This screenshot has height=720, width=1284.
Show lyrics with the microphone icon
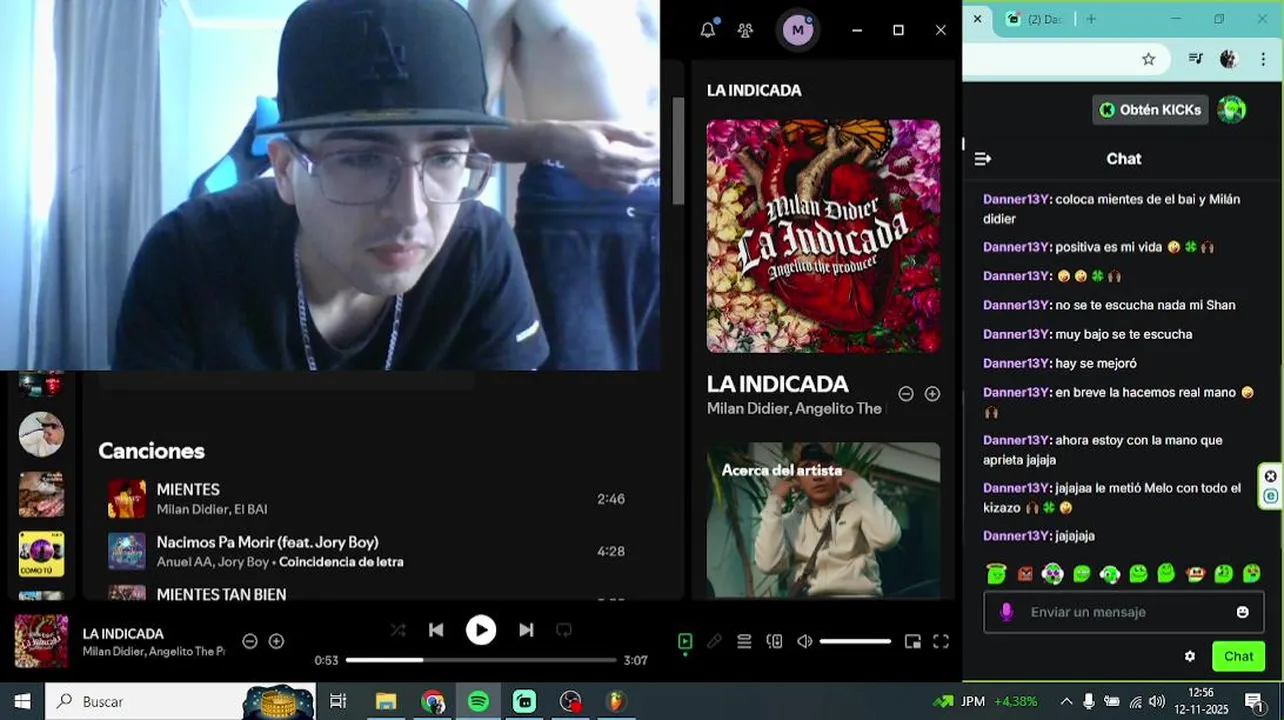(714, 641)
